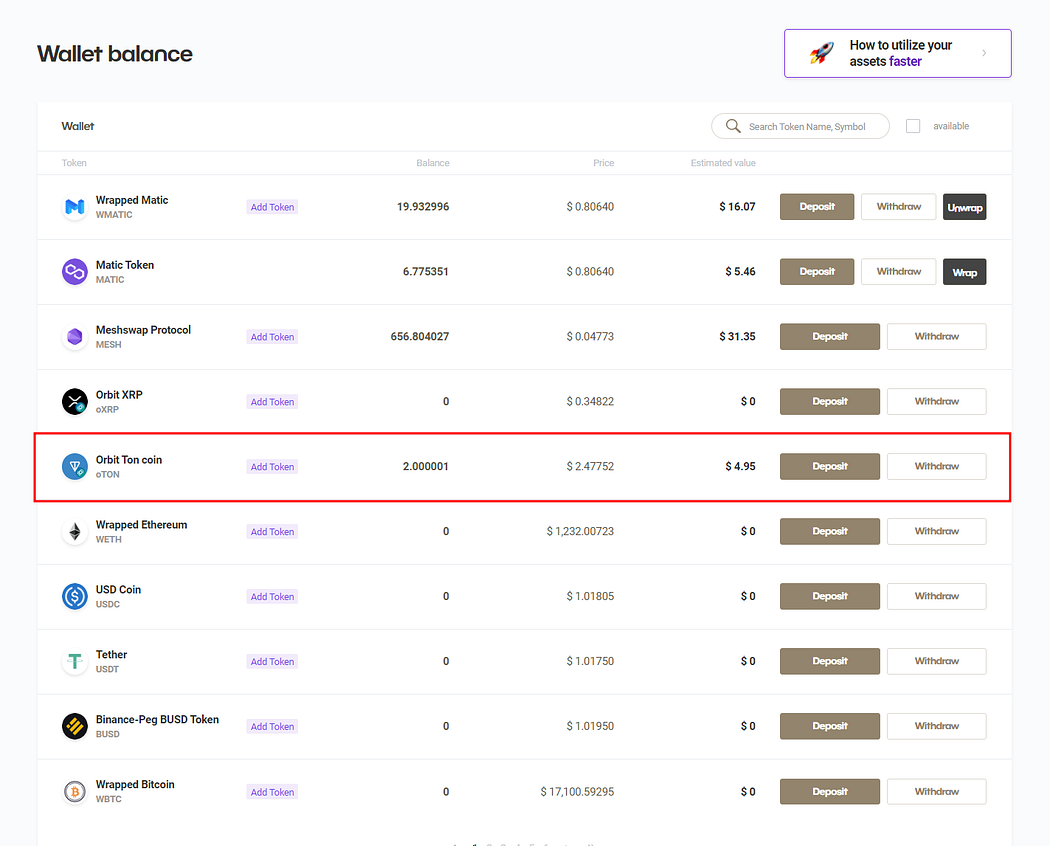Click the Wrapped Matic token icon
Viewport: 1050px width, 846px height.
point(74,207)
